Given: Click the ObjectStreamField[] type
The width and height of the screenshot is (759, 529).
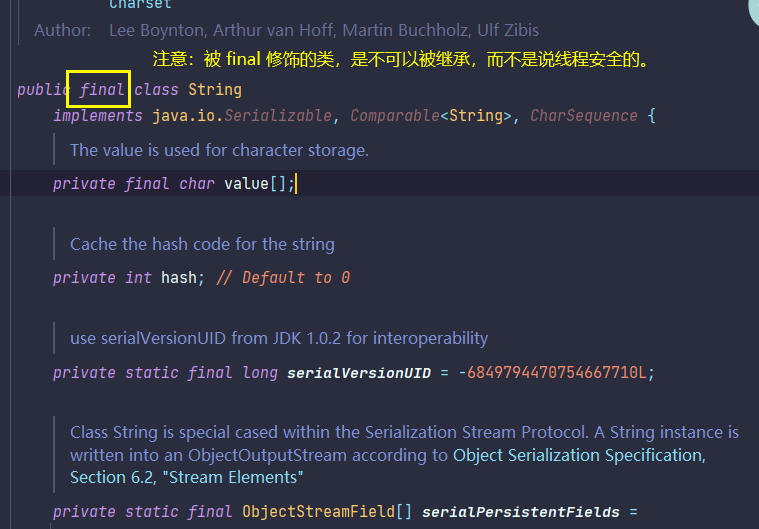Looking at the screenshot, I should (x=327, y=512).
